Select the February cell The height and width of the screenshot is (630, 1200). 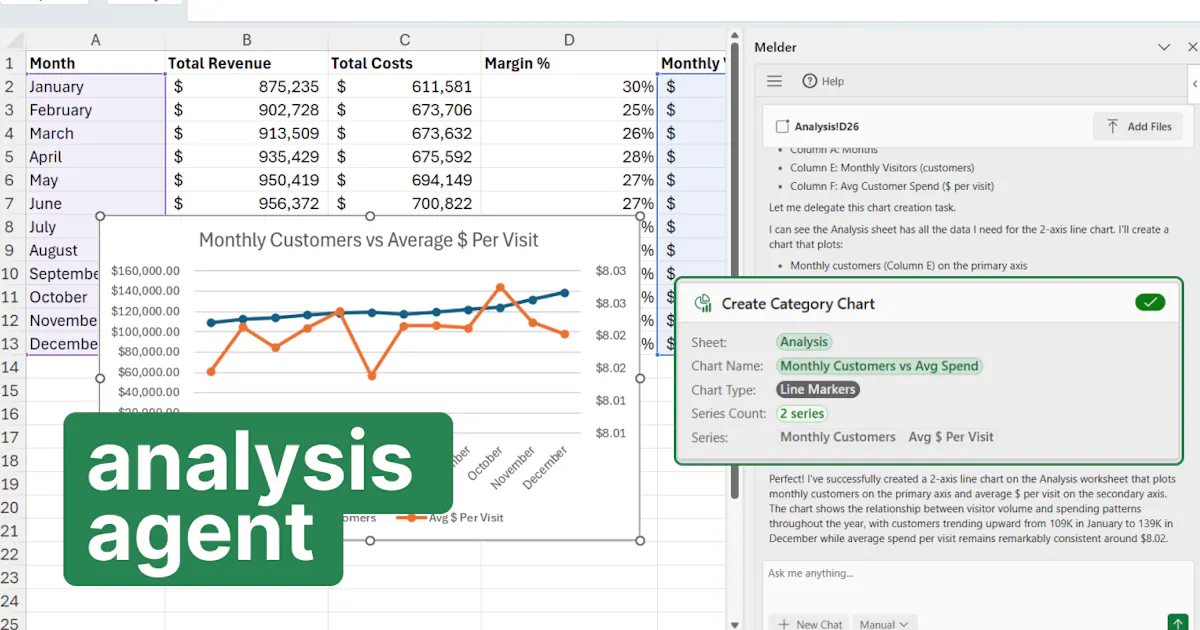[x=96, y=110]
